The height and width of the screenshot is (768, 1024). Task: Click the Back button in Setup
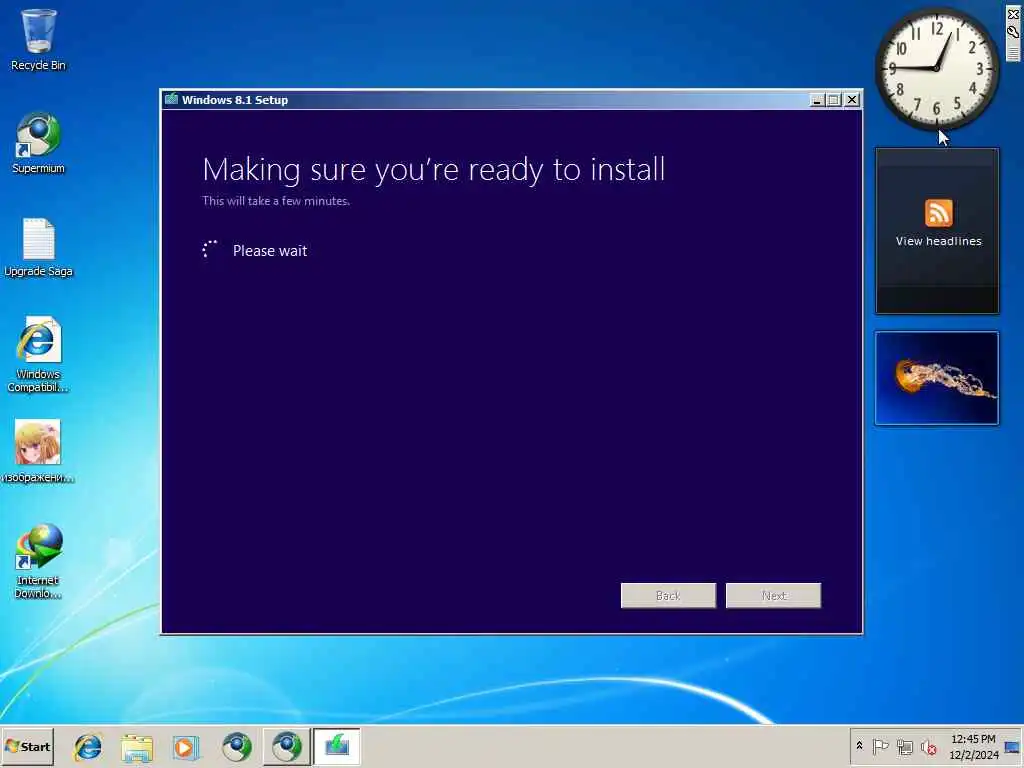click(668, 596)
